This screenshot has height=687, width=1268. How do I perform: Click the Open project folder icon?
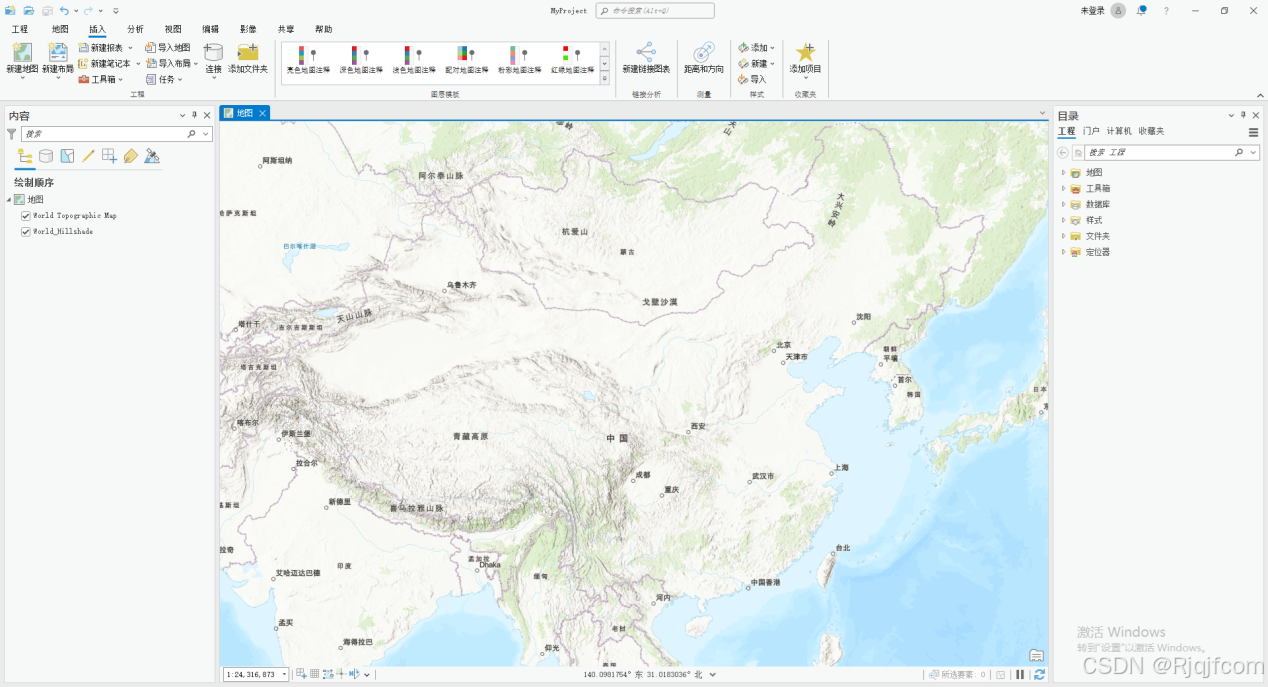click(28, 10)
